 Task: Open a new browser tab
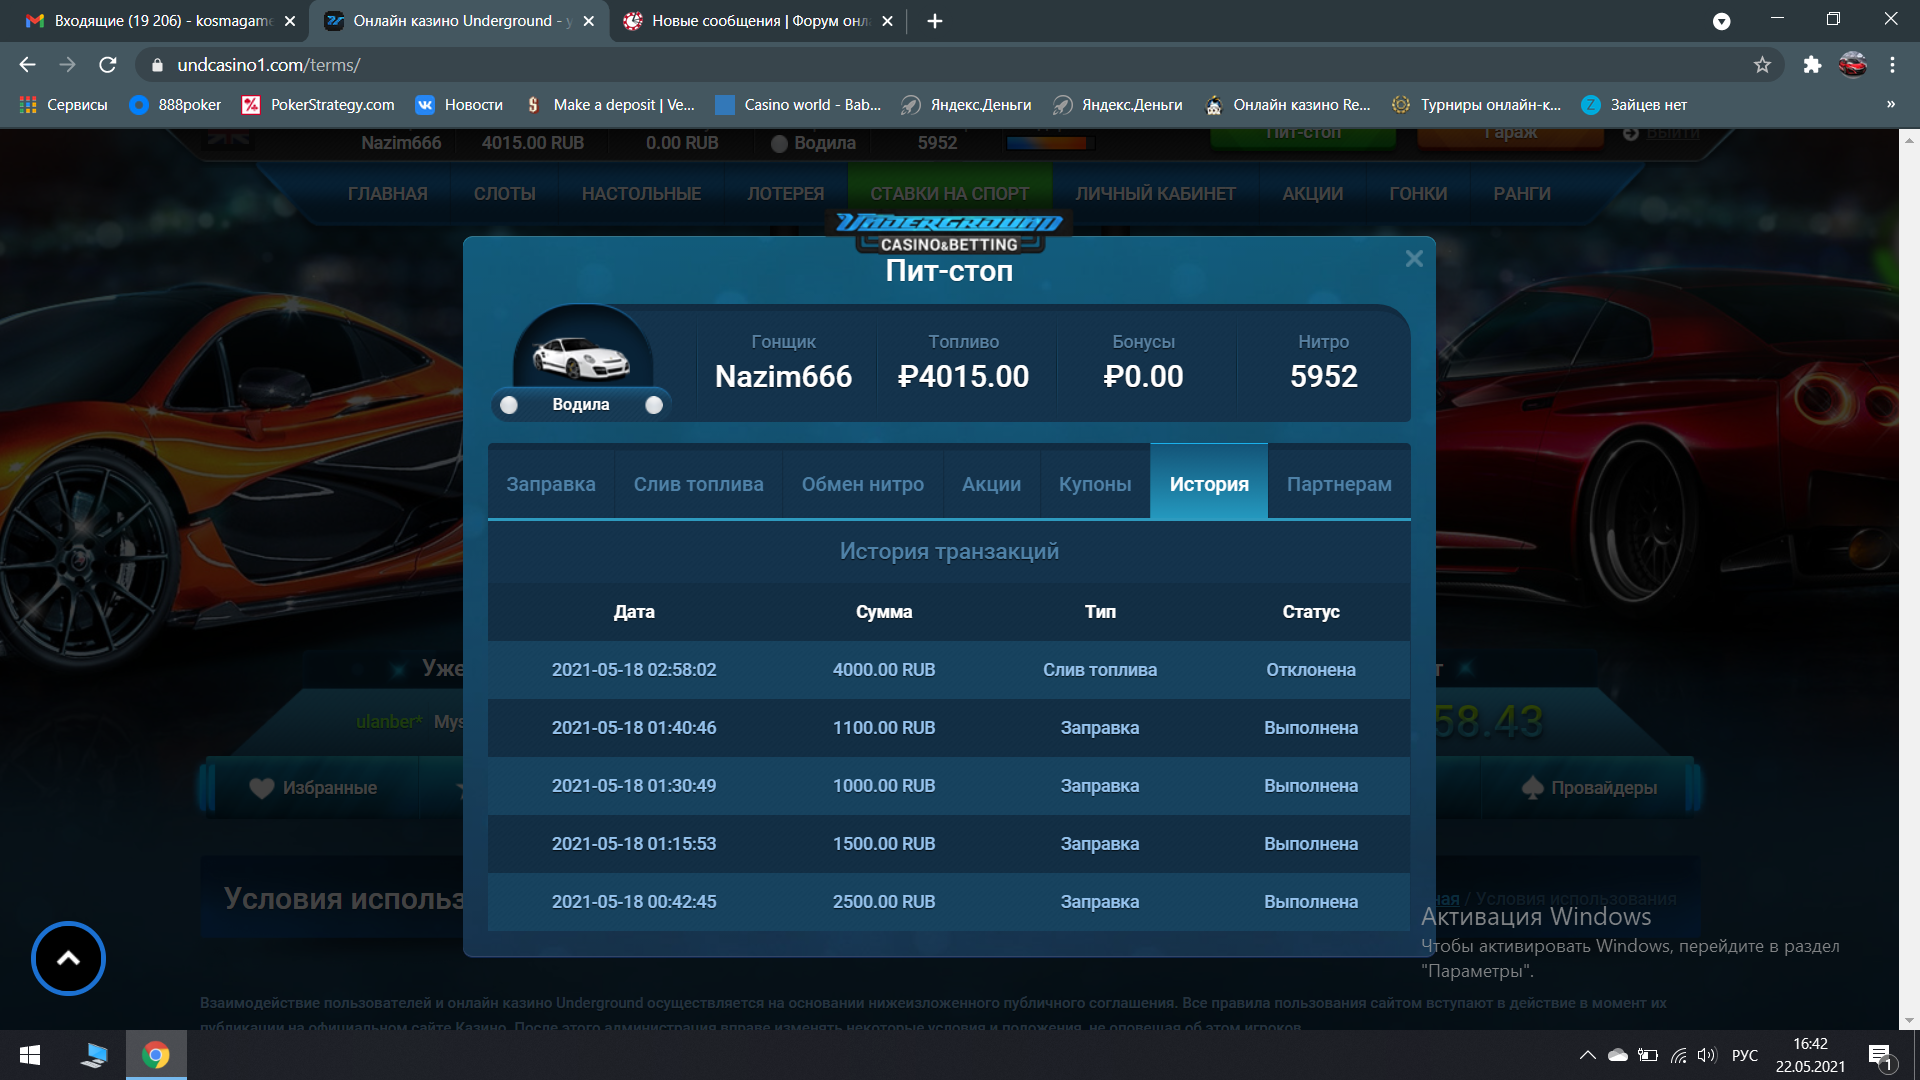pos(935,21)
